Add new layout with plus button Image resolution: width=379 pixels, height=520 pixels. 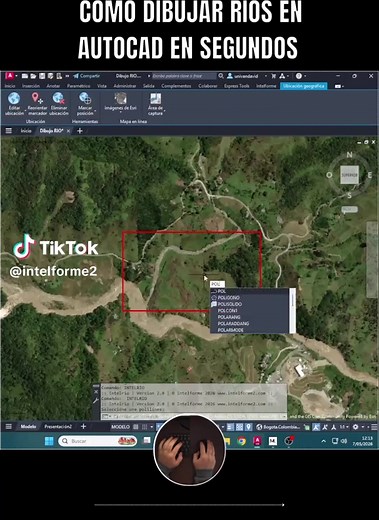coord(83,427)
